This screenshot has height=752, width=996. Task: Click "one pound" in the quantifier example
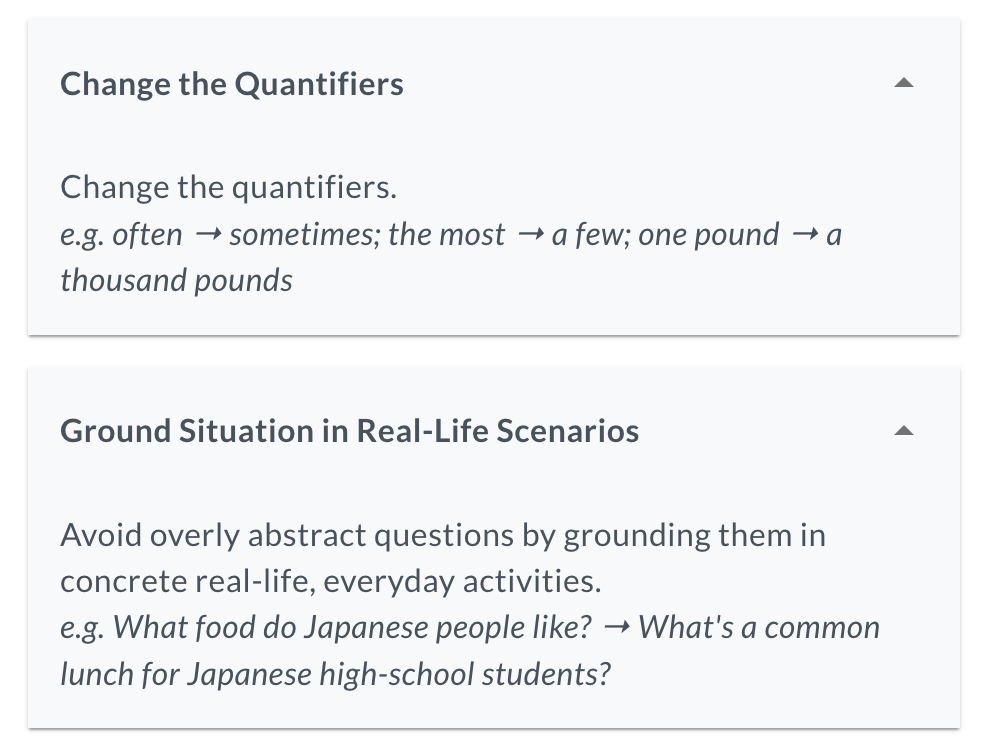click(708, 235)
